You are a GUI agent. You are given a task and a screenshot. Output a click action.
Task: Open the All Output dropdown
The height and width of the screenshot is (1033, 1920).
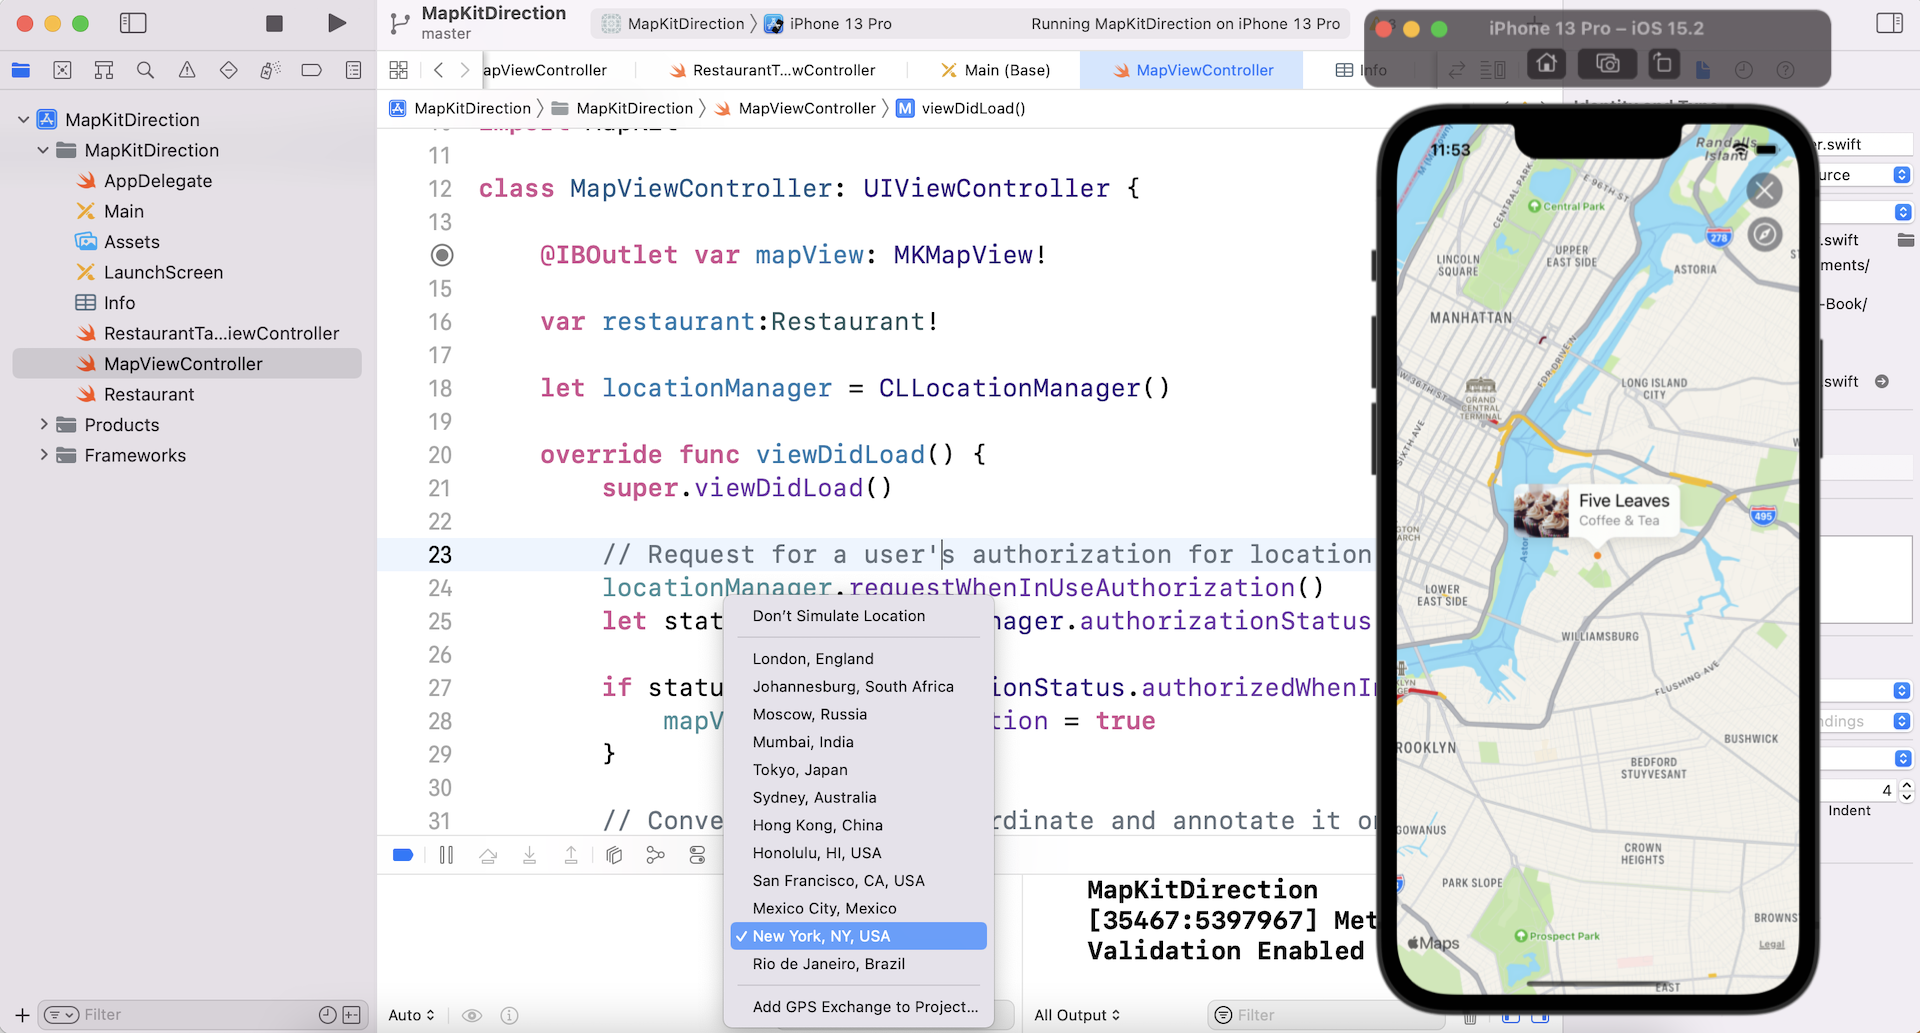click(x=1076, y=1015)
